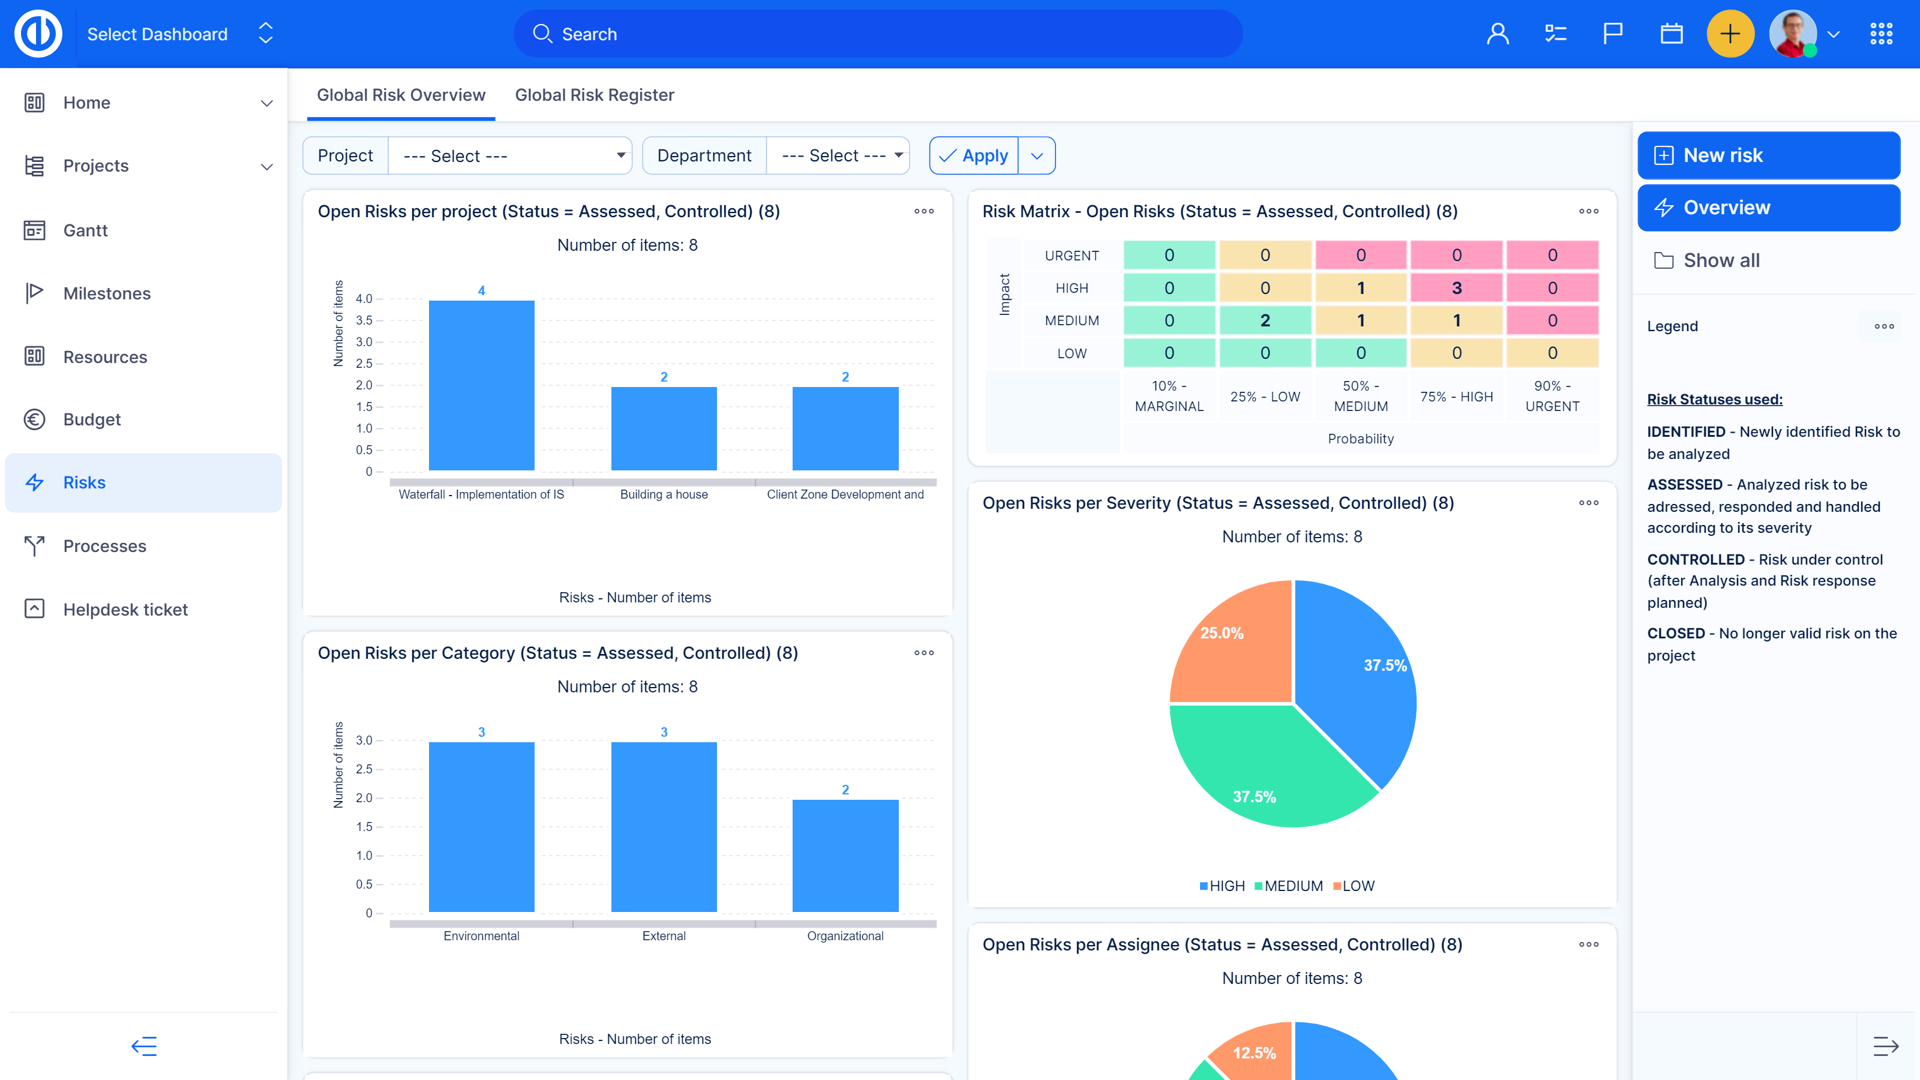The image size is (1920, 1080).
Task: Open the Department selection dropdown
Action: 838,155
